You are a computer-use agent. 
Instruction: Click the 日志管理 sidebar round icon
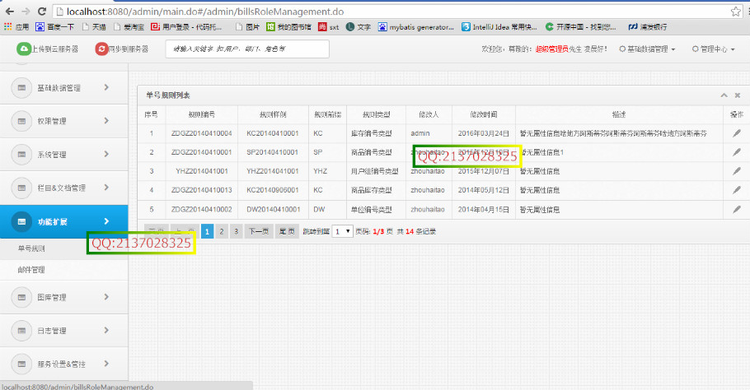22,331
